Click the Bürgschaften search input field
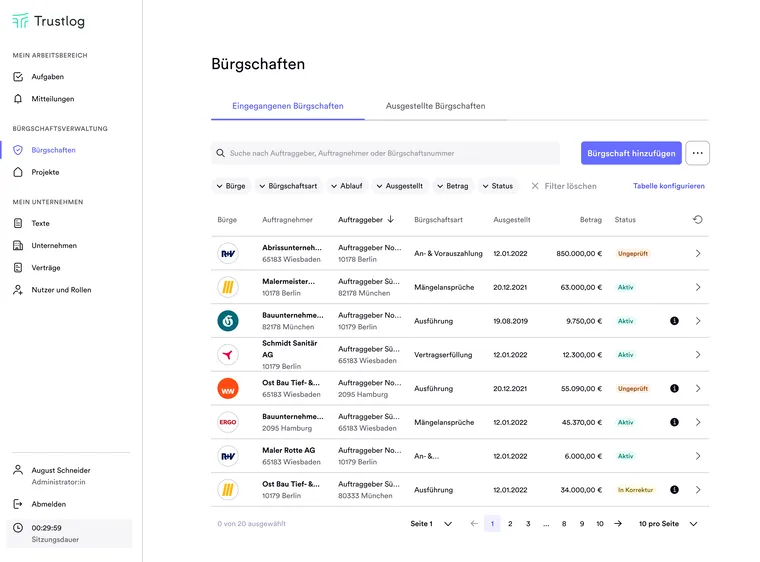Viewport: 760px width, 562px height. [390, 153]
